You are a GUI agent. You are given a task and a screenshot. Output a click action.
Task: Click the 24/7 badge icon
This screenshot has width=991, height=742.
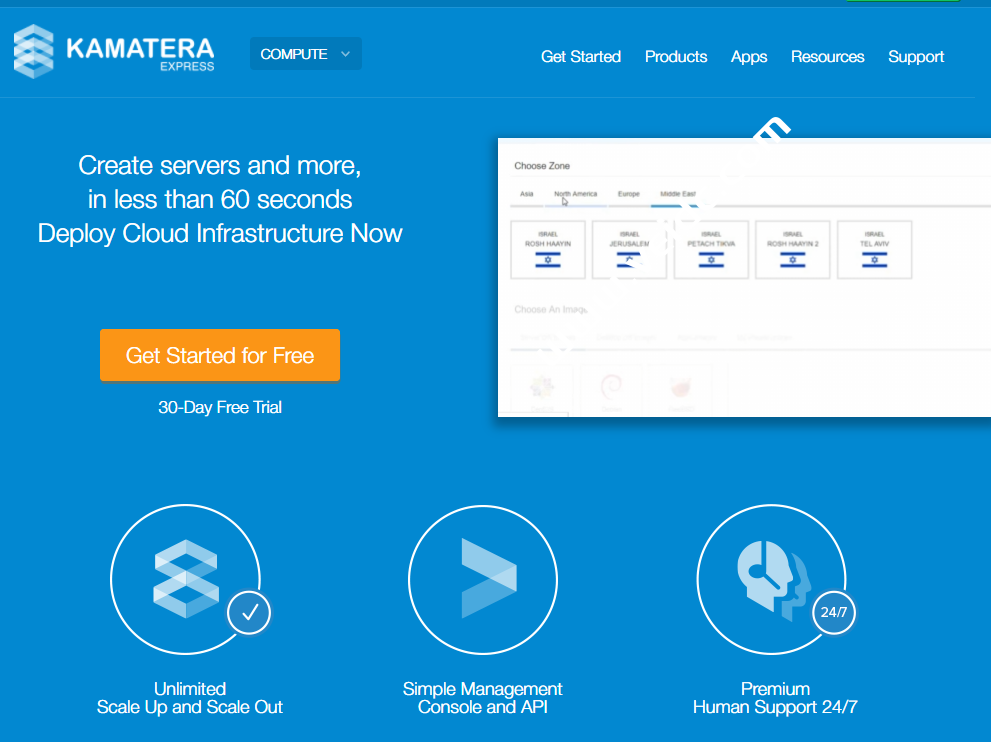click(x=833, y=613)
